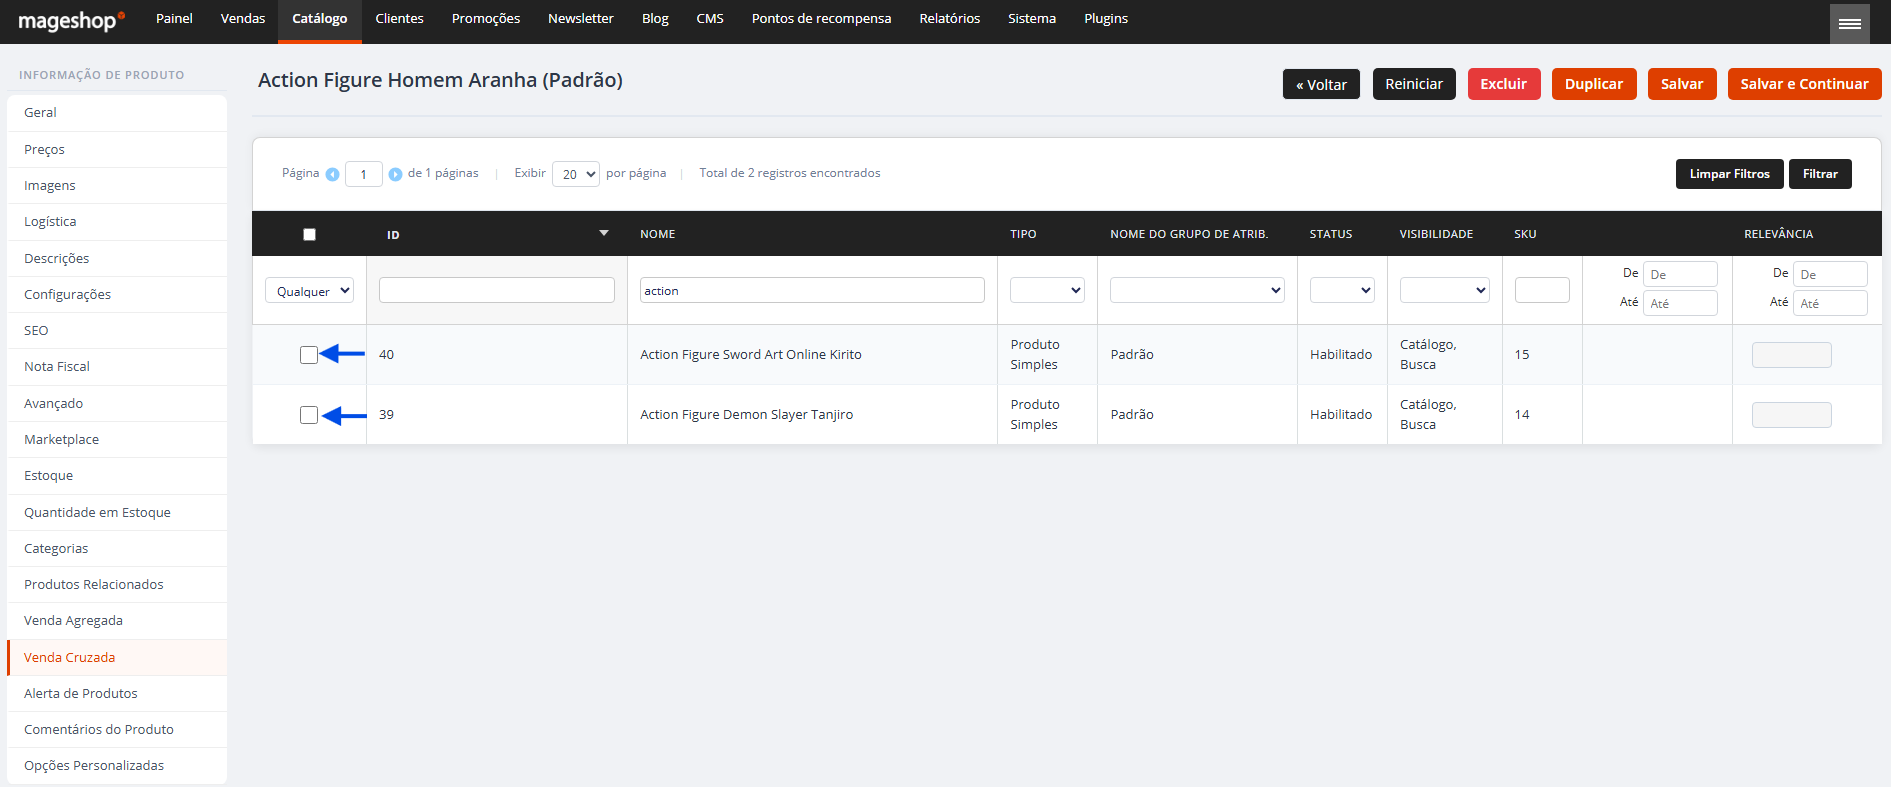Sort by ID column arrow
1891x787 pixels.
(x=604, y=233)
